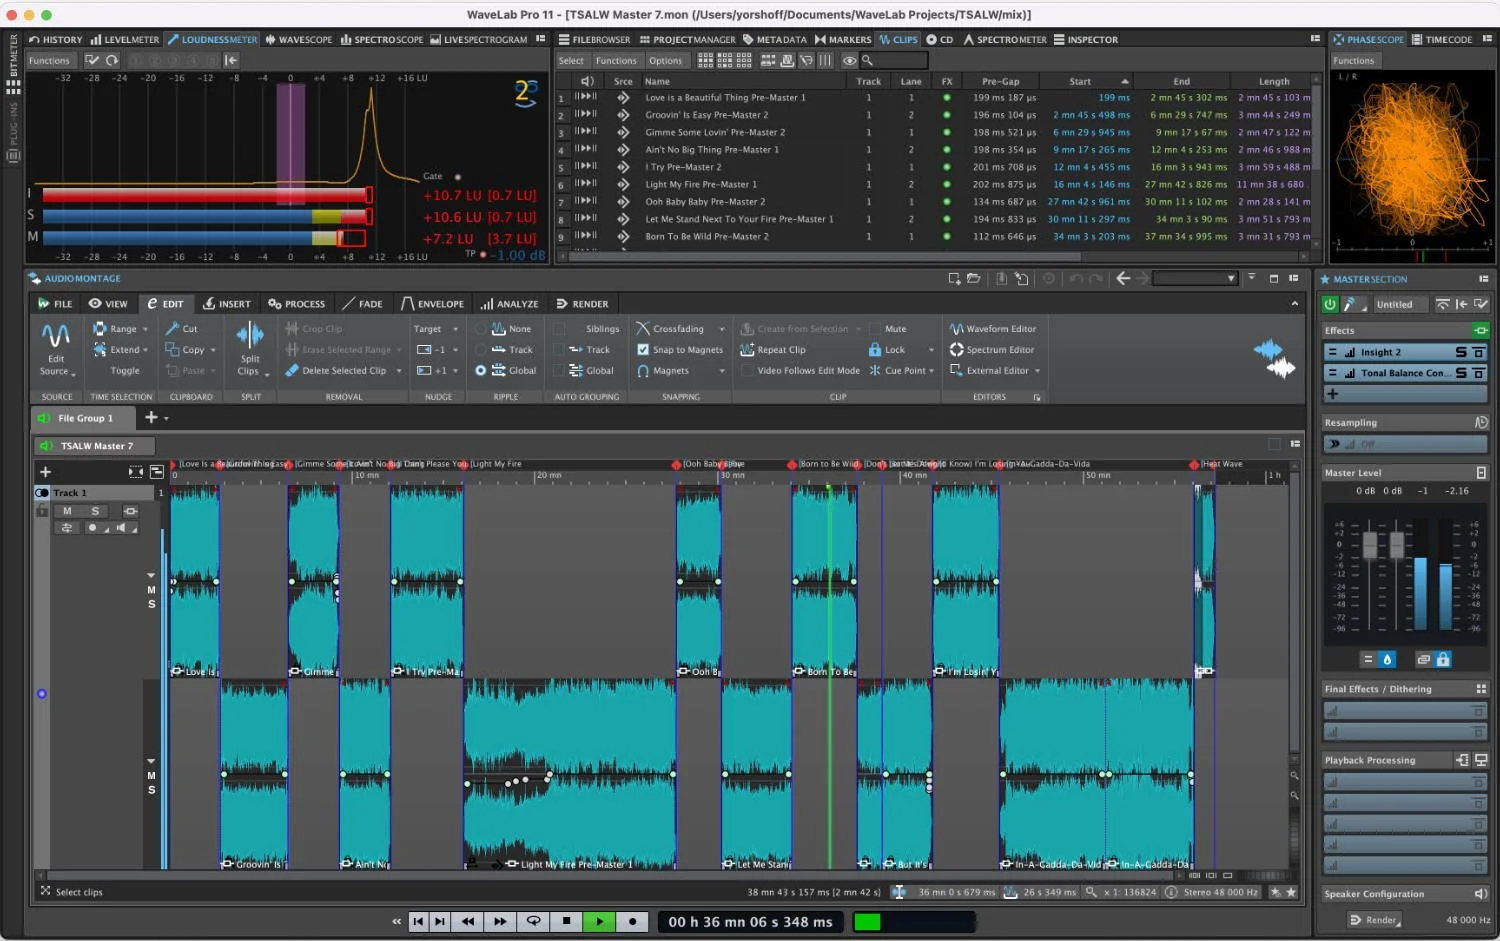Collapse the ribbon with chevron arrow
This screenshot has width=1500, height=941.
tap(1295, 304)
